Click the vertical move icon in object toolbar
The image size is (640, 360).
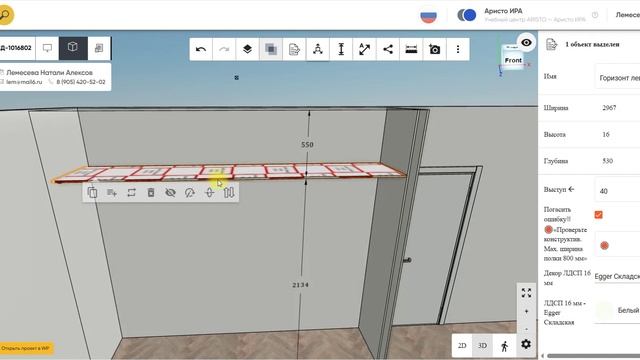[x=209, y=192]
